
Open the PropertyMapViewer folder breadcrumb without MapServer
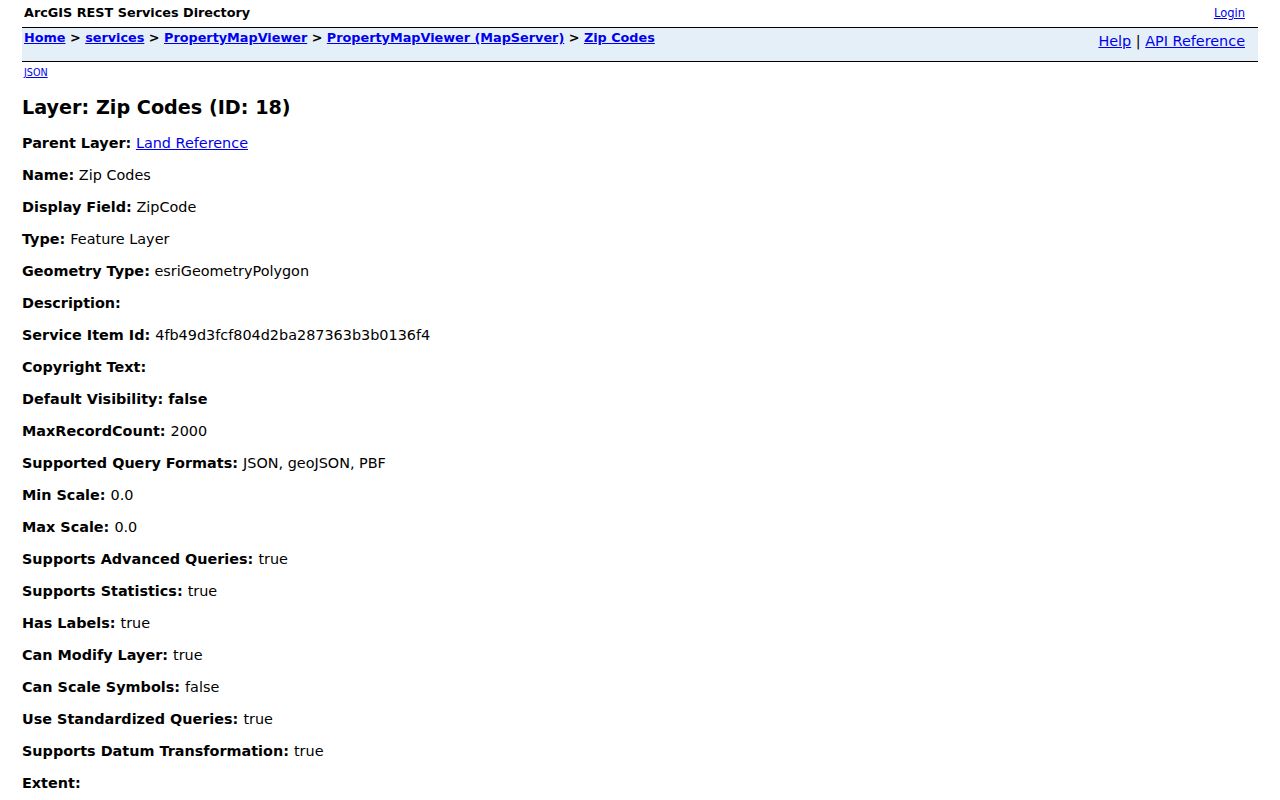point(236,38)
